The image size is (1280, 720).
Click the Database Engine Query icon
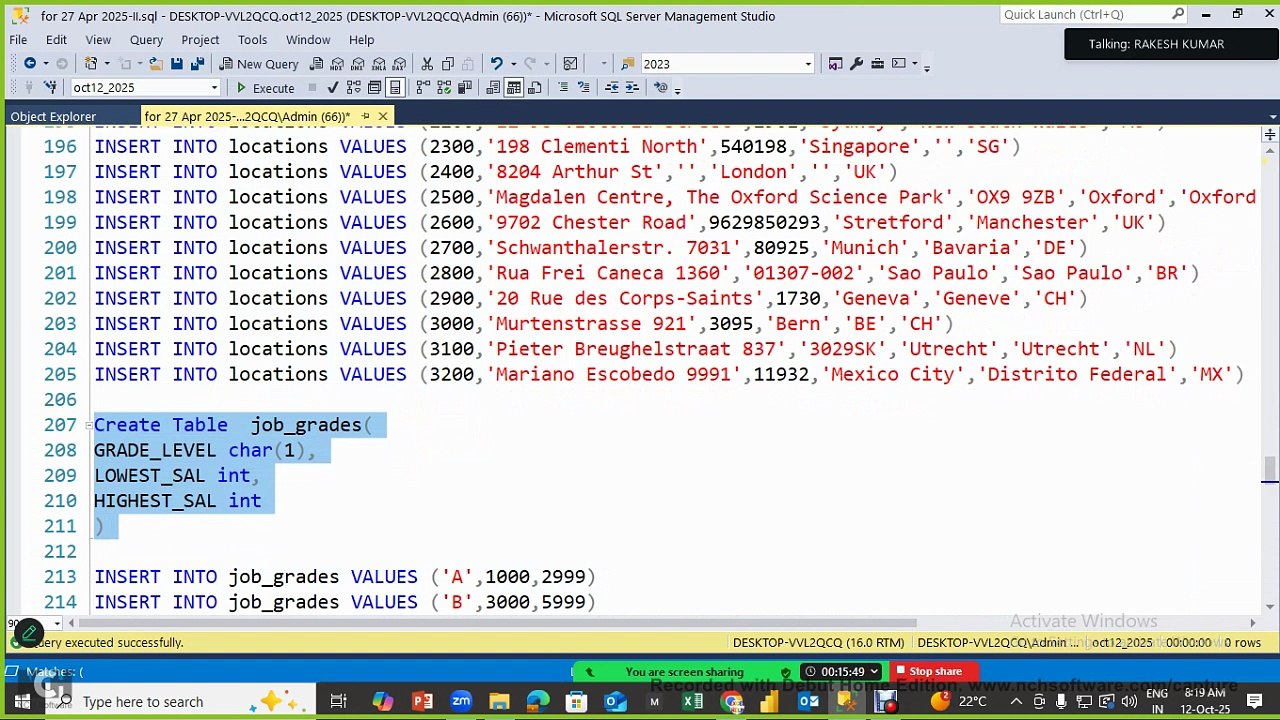pyautogui.click(x=316, y=63)
